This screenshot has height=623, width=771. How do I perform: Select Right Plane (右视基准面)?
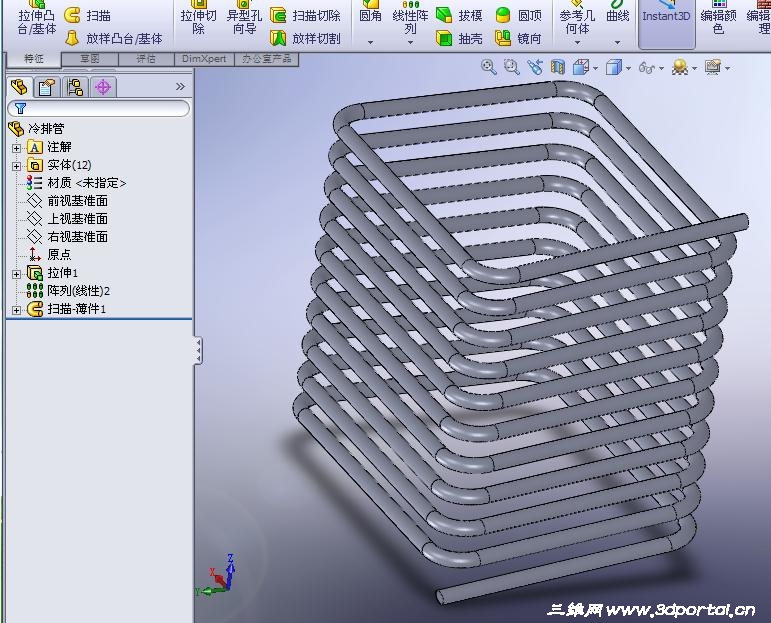tap(67, 237)
